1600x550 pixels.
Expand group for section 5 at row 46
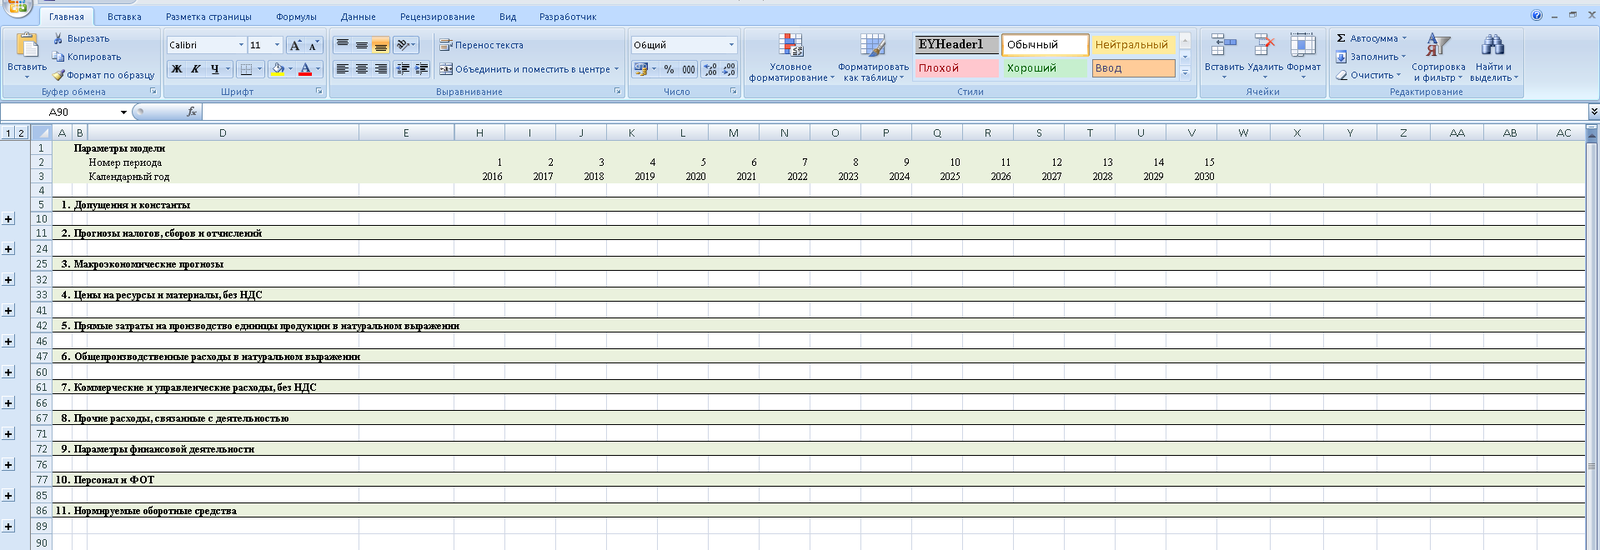coord(8,342)
